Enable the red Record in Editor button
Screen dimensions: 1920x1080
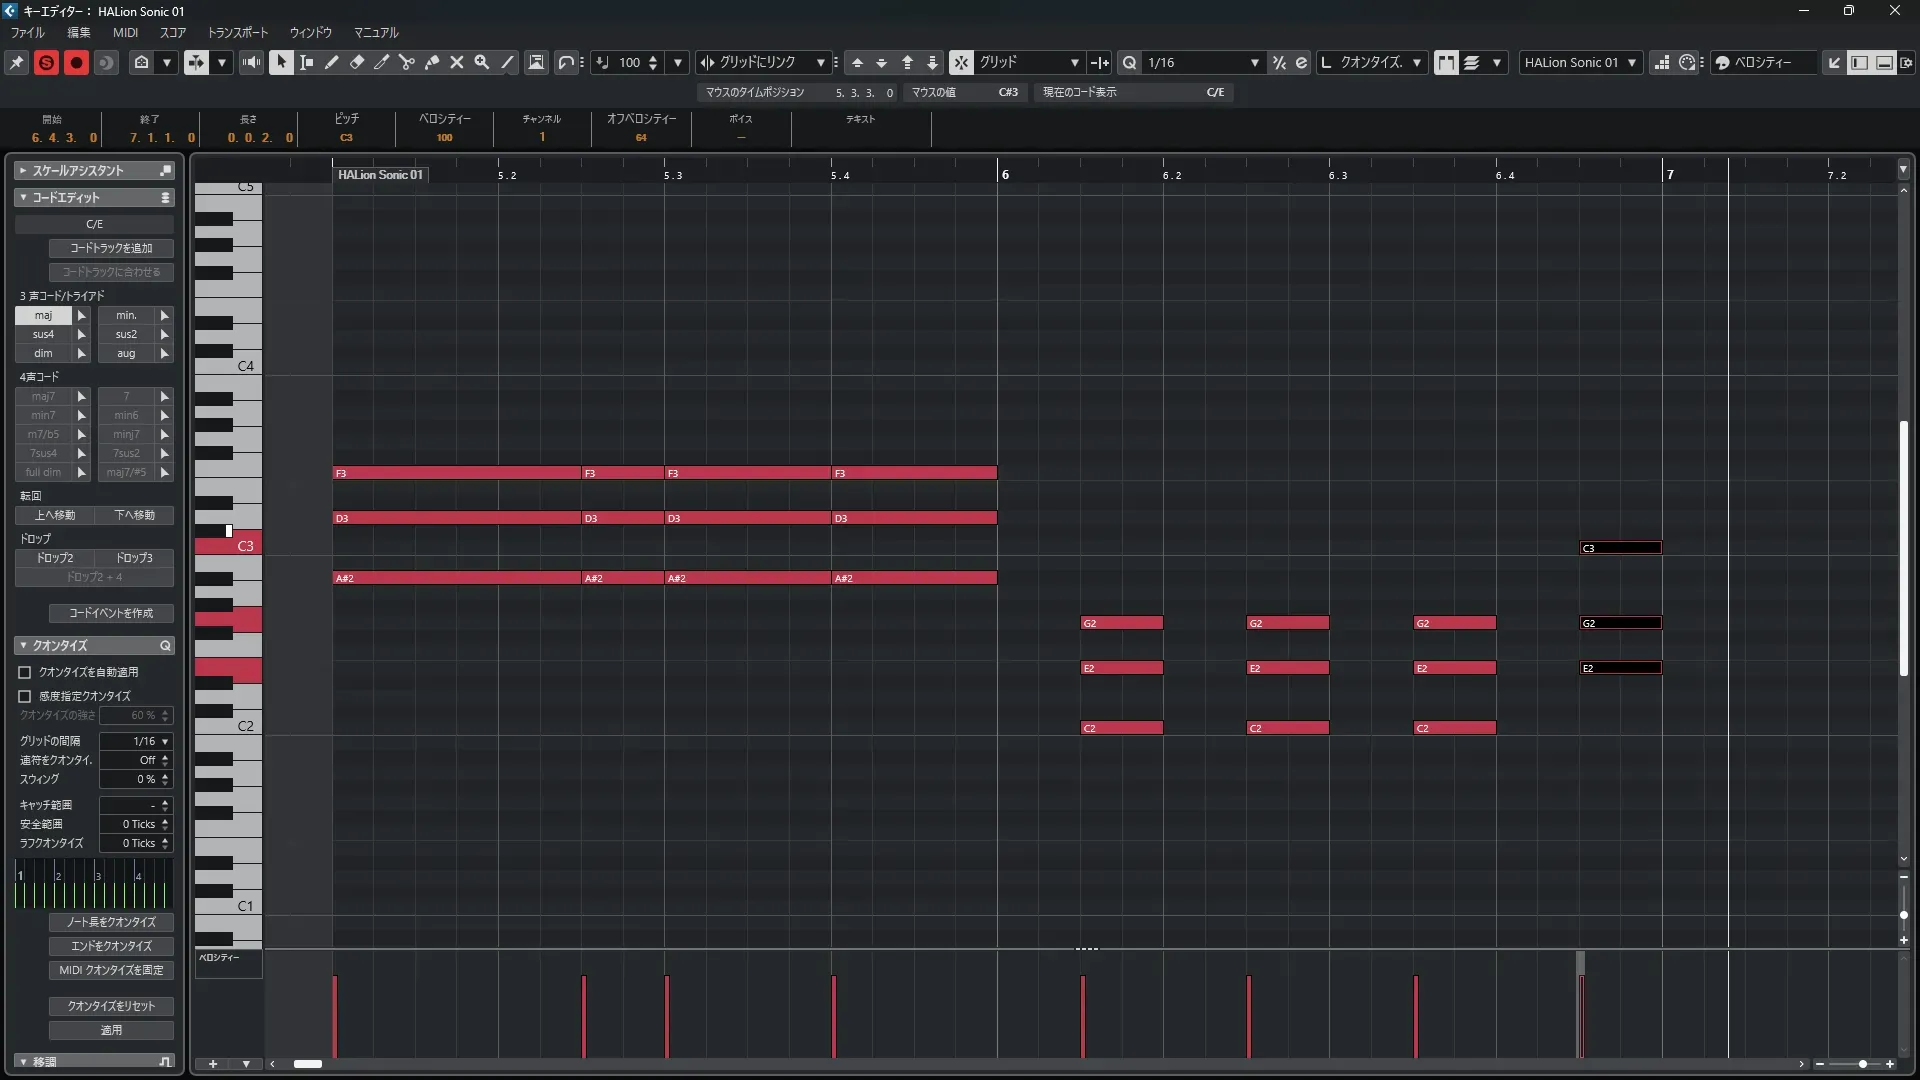pos(76,62)
